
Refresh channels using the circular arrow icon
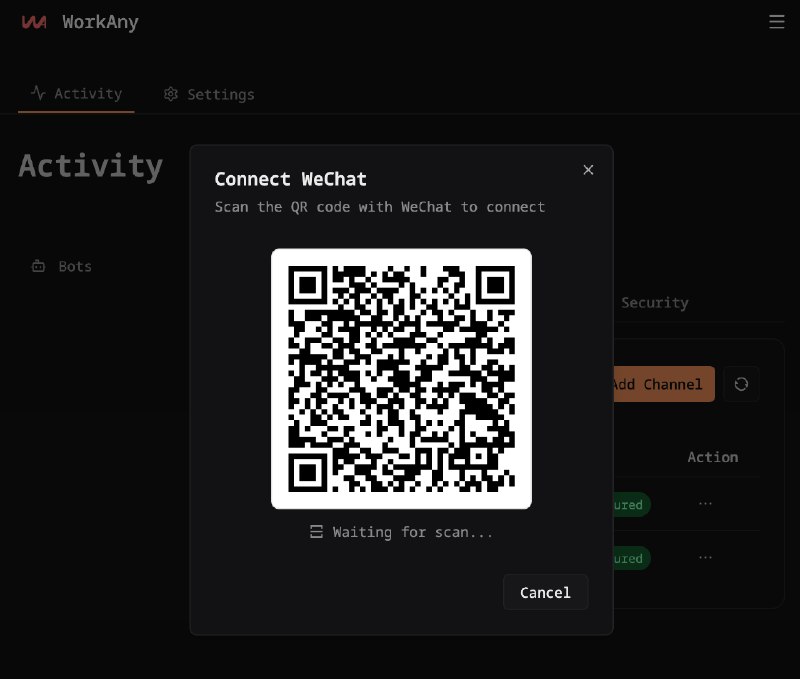click(x=741, y=384)
